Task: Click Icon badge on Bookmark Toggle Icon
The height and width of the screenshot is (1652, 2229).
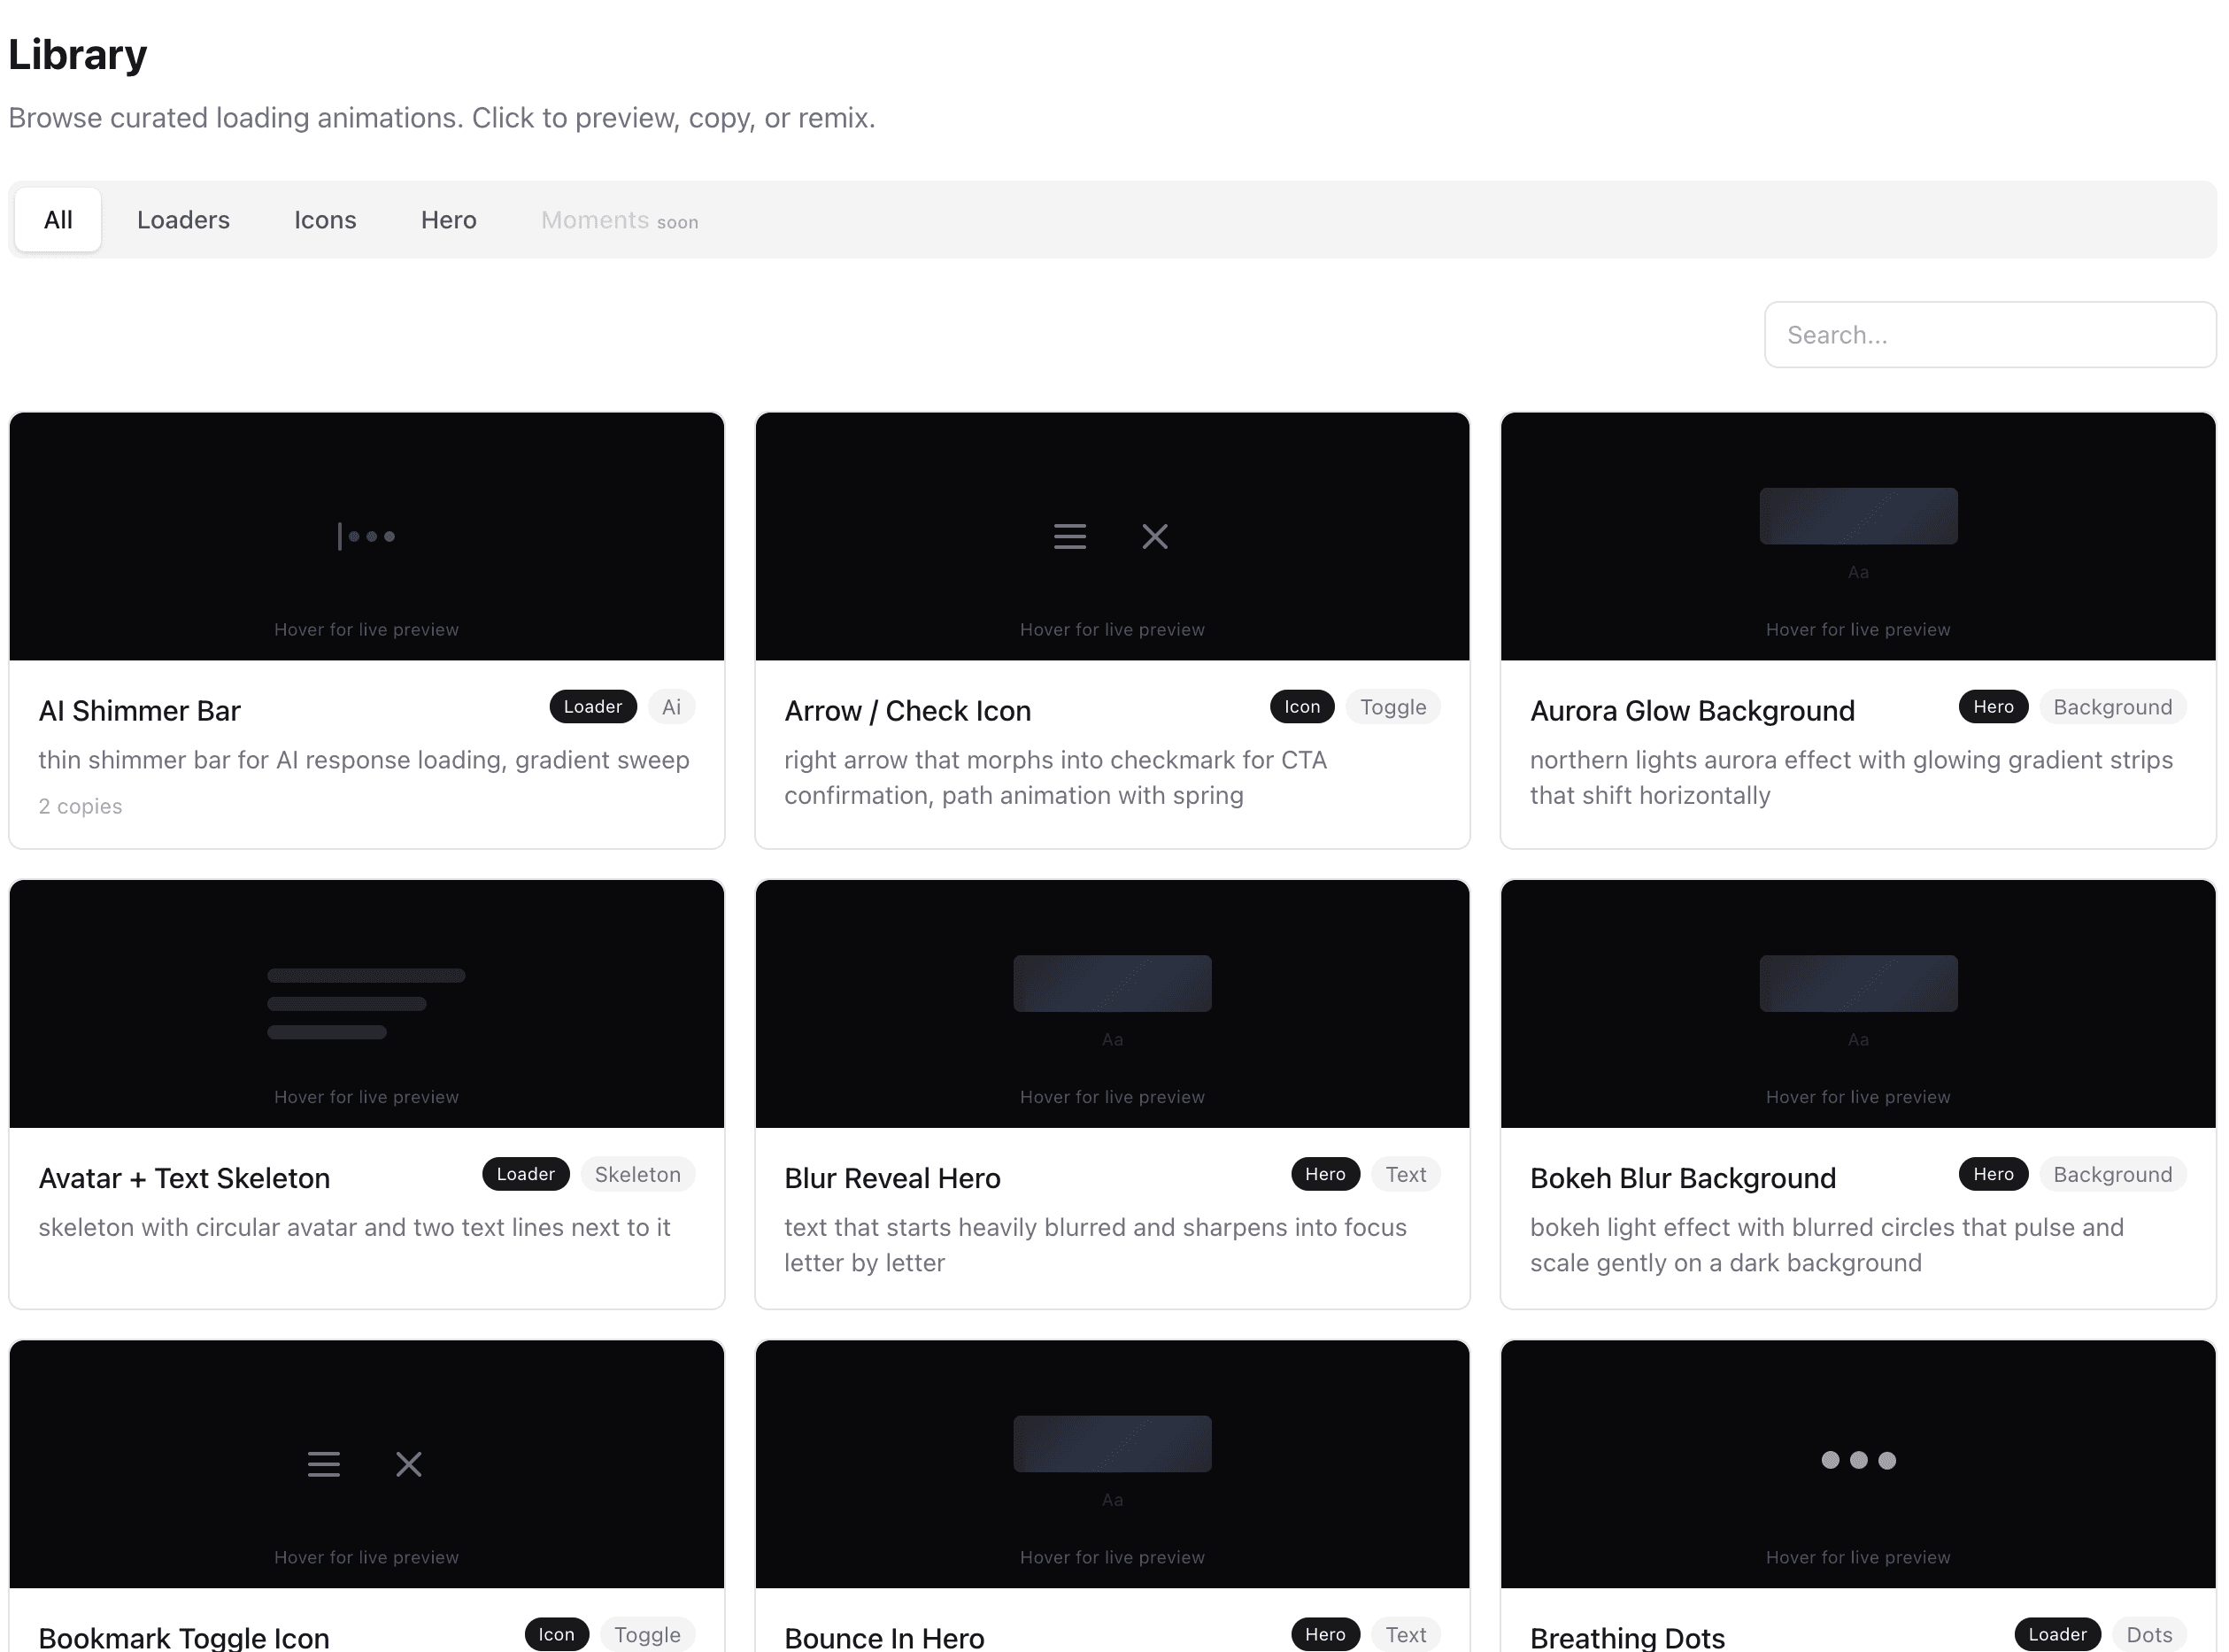Action: point(557,1635)
